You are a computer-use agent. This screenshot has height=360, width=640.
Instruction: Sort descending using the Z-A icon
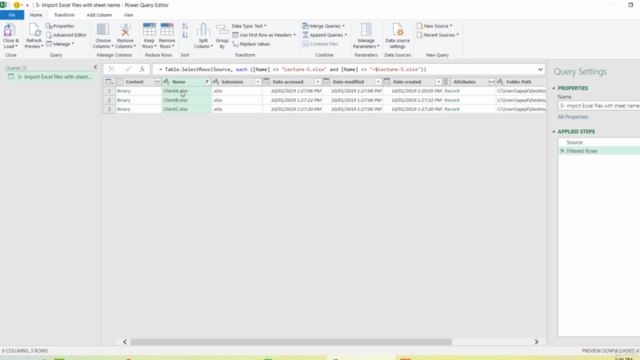(185, 35)
